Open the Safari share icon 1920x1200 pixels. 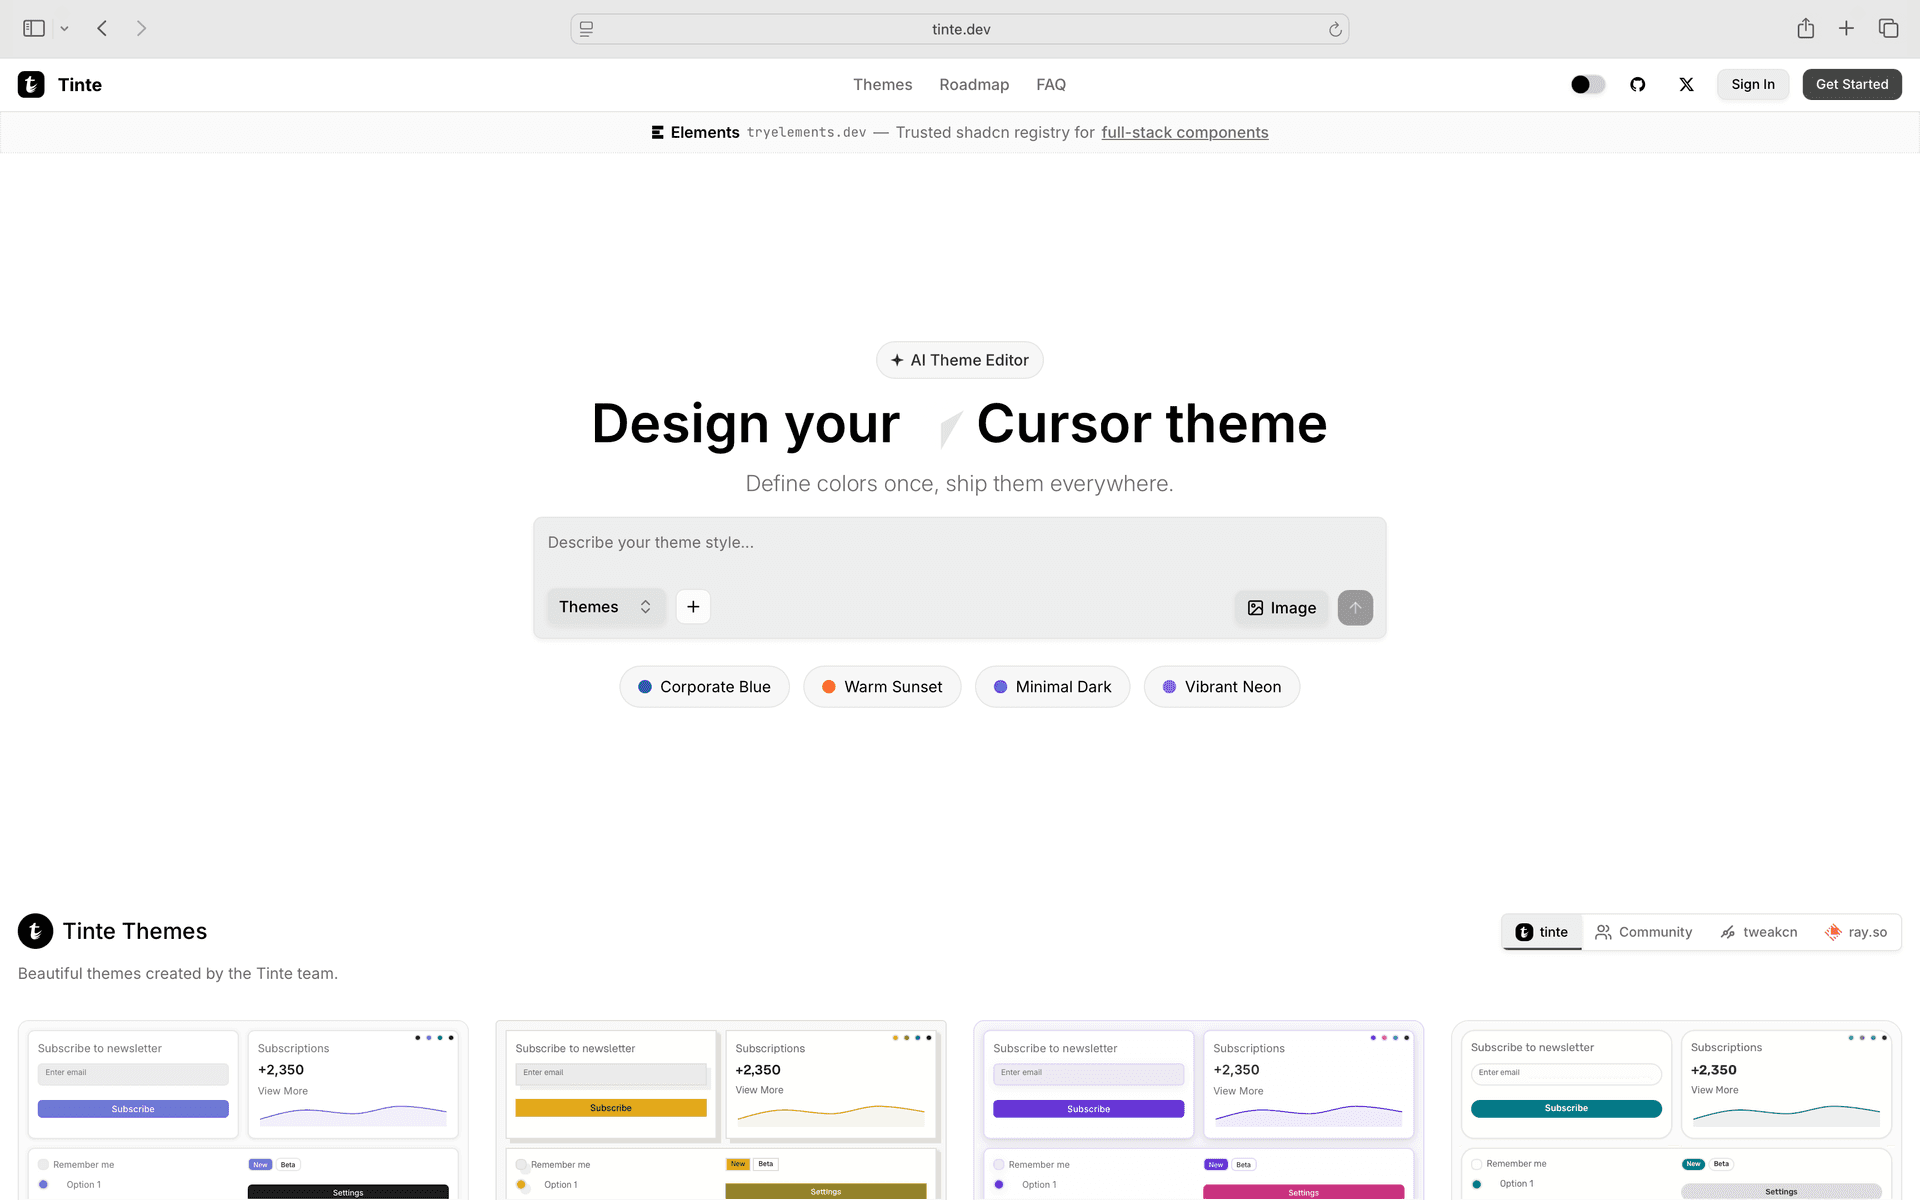click(x=1805, y=29)
